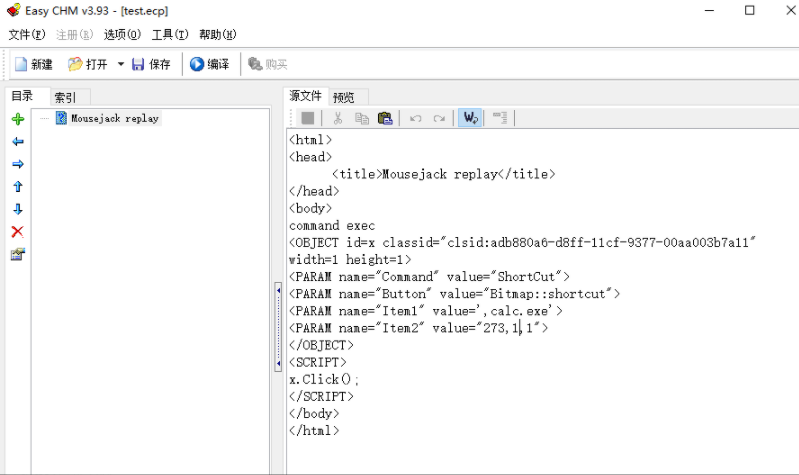799x475 pixels.
Task: Click 编译 compile button
Action: point(210,64)
